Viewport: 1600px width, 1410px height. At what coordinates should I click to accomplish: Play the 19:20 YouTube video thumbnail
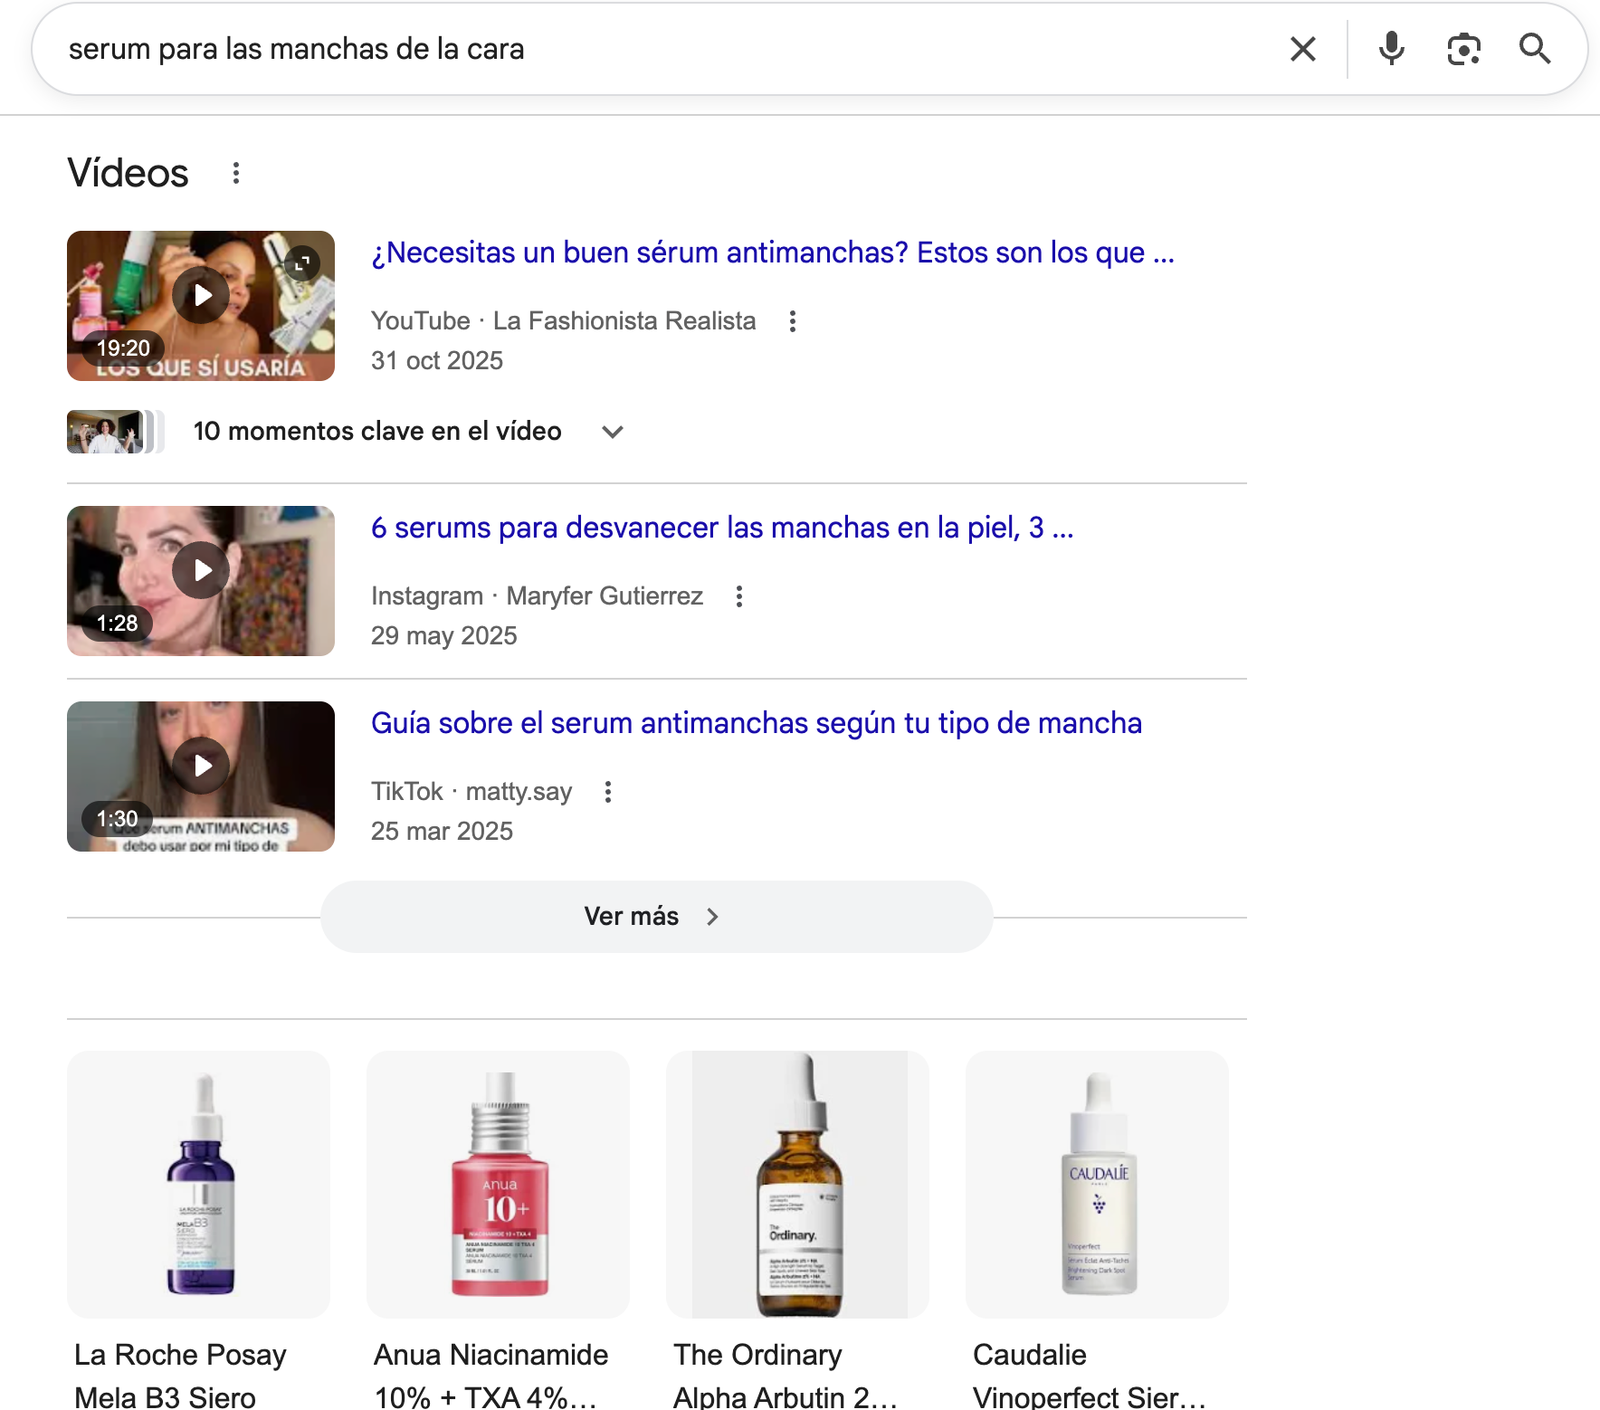[x=201, y=296]
